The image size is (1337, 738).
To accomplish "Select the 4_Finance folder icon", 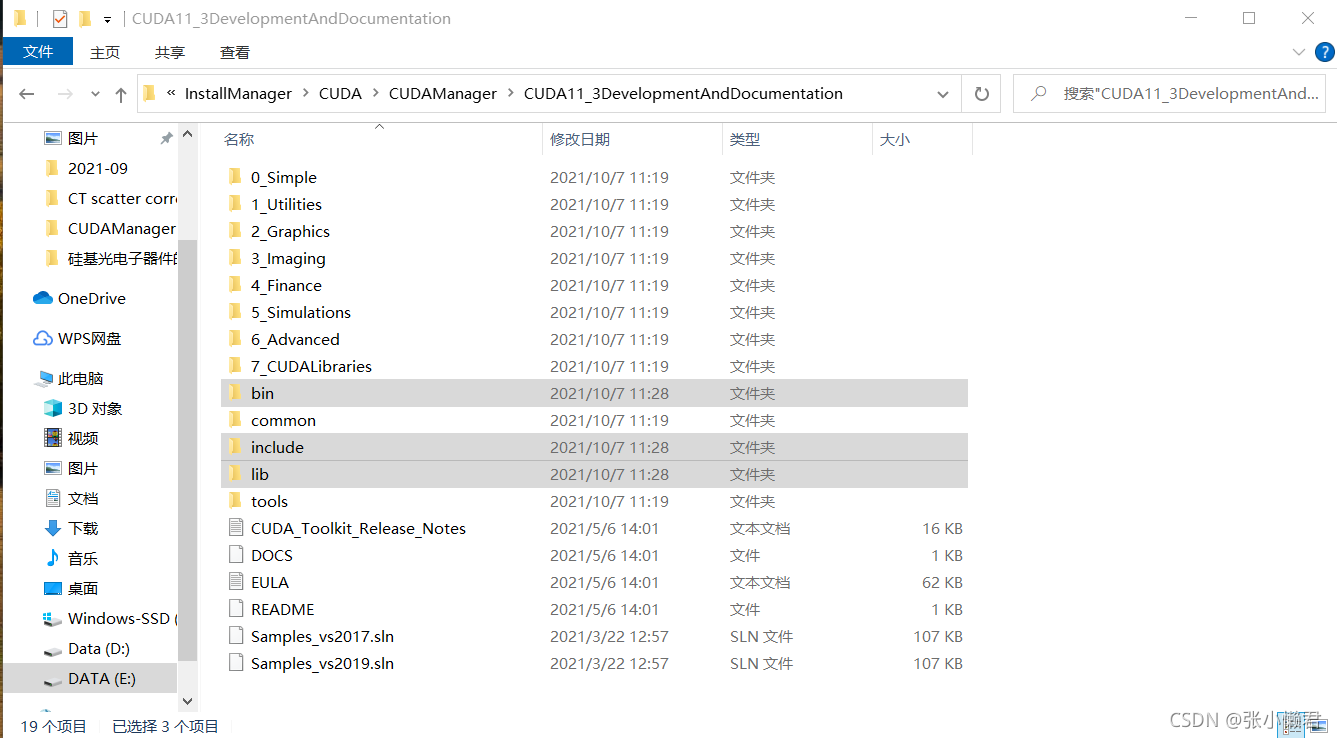I will pos(235,285).
